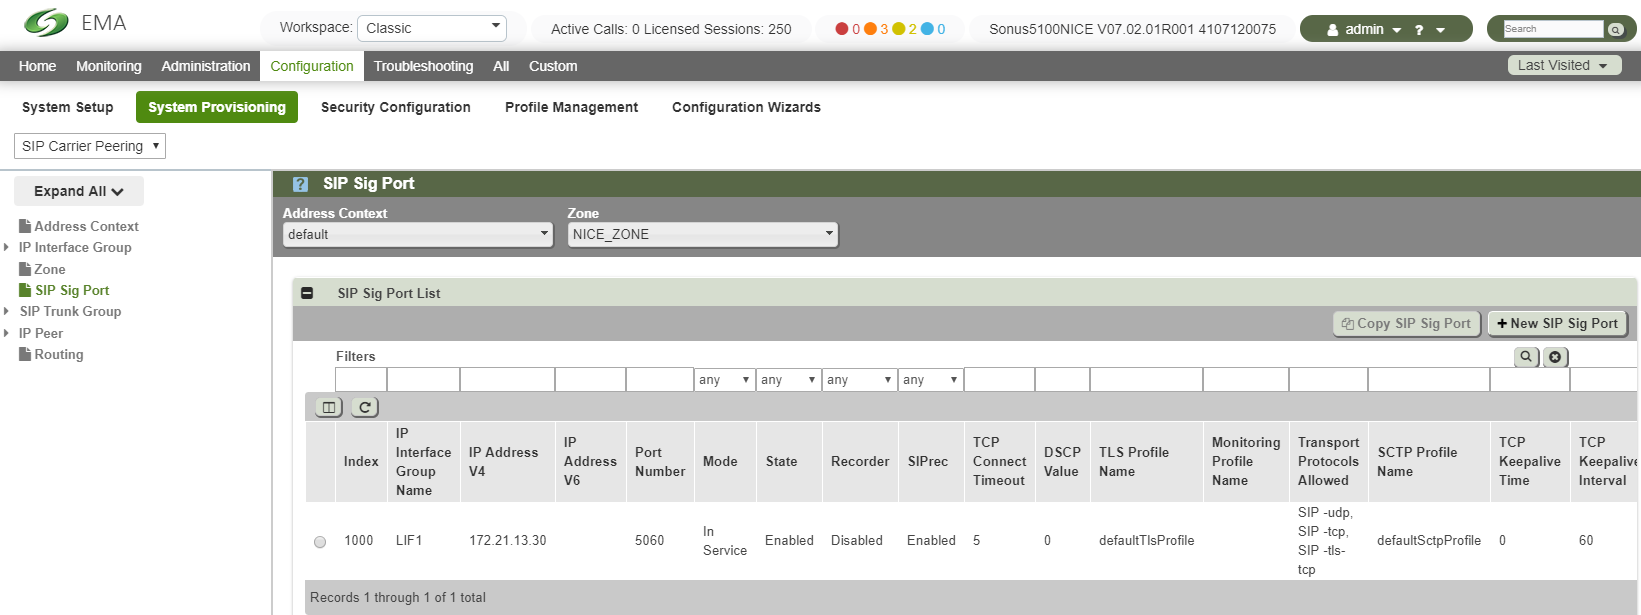
Task: Click the magnifier icon beside the Search box
Action: click(x=1615, y=29)
